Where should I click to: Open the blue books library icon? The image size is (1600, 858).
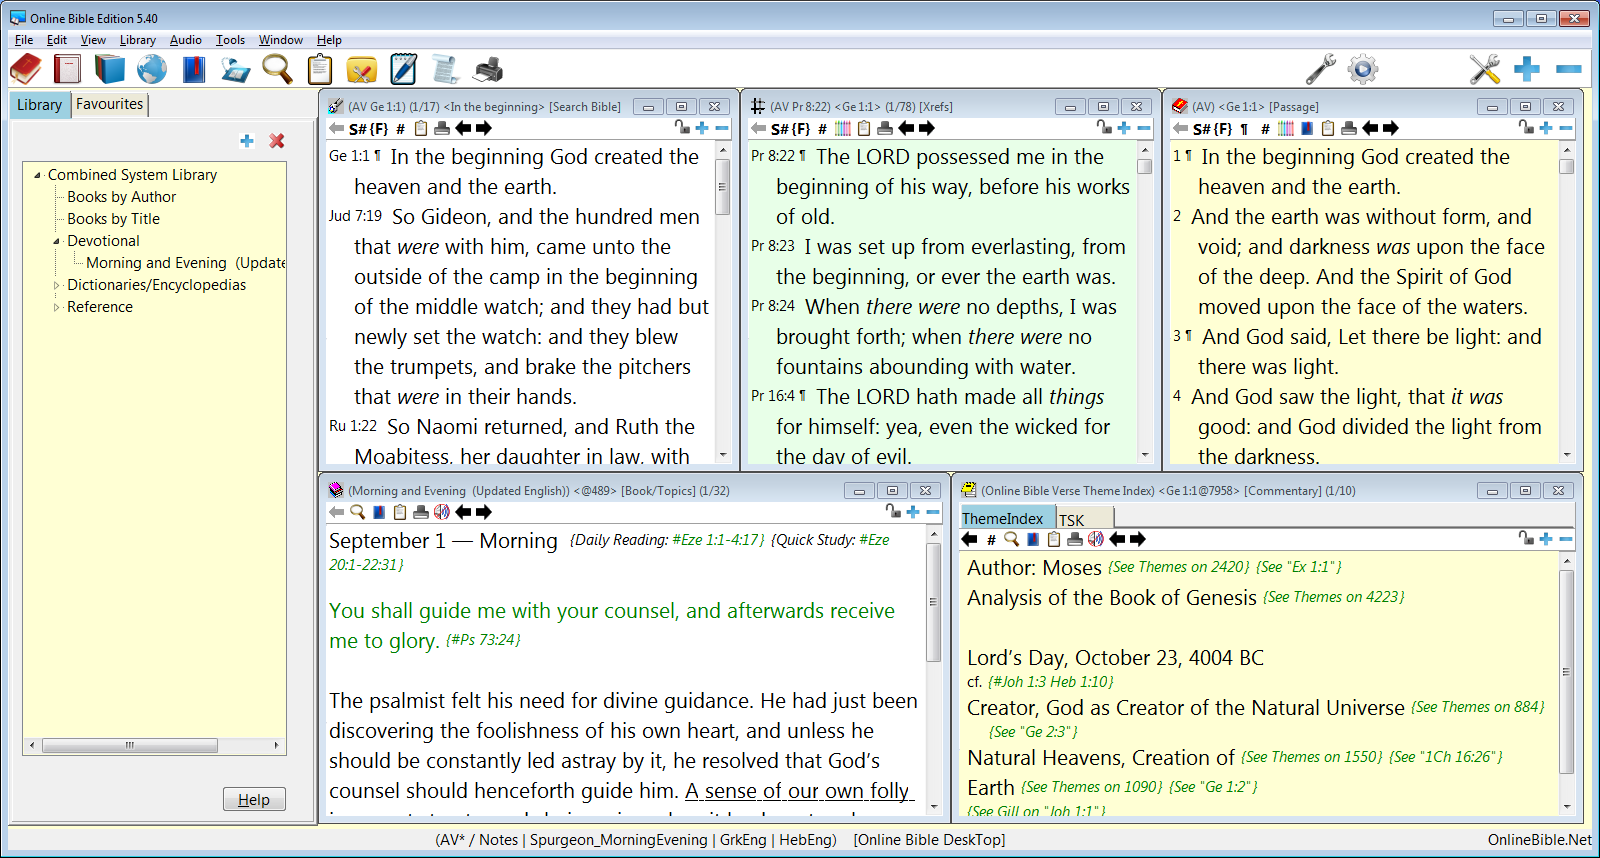point(109,69)
